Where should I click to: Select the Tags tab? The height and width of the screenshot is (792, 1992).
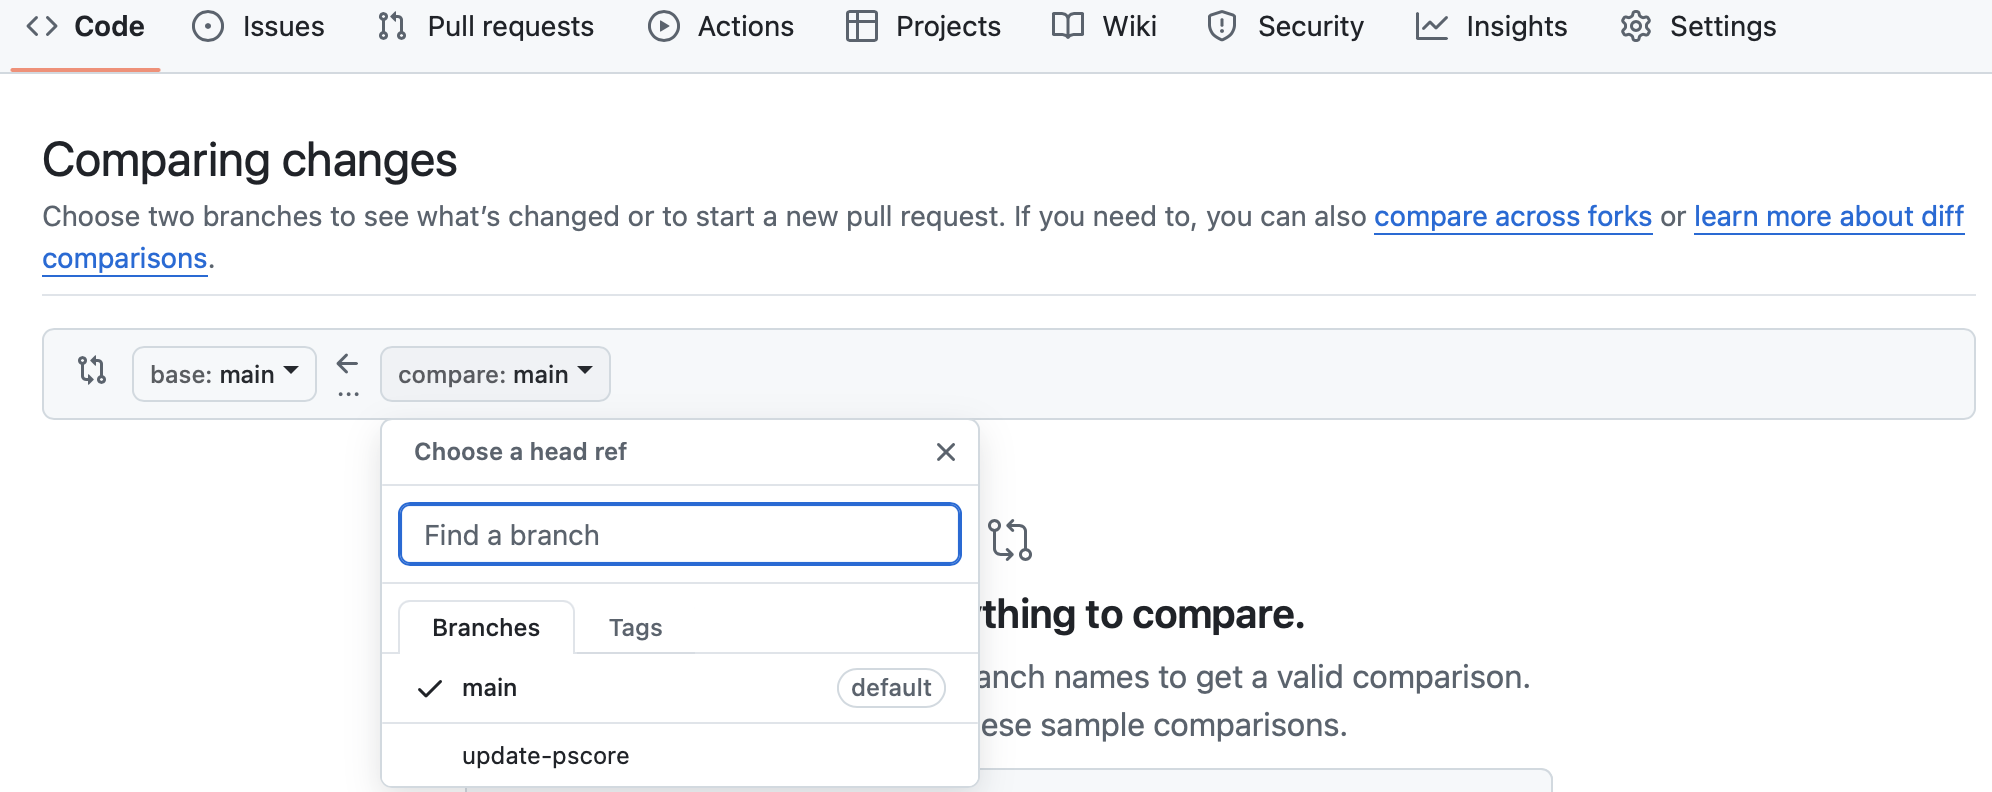(x=635, y=628)
